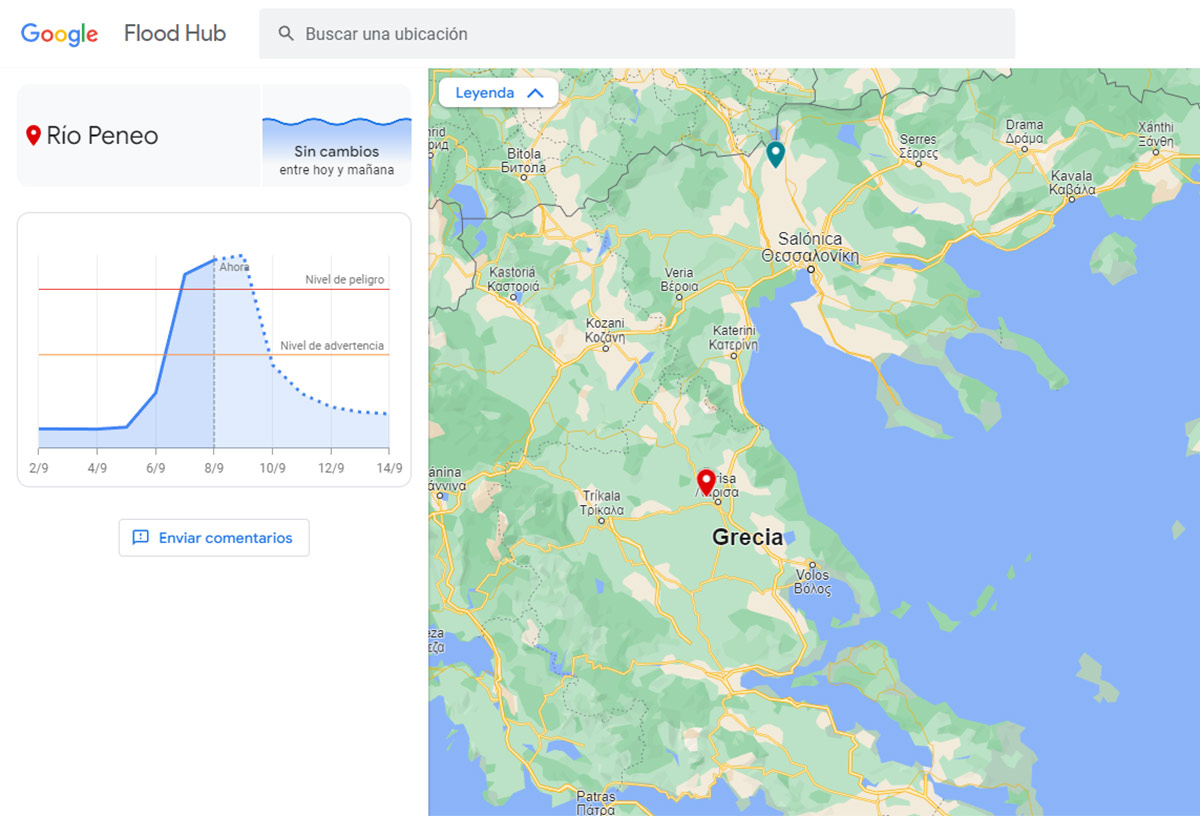Click the teal gauge pin north of Salónica
This screenshot has width=1200, height=816.
(775, 154)
